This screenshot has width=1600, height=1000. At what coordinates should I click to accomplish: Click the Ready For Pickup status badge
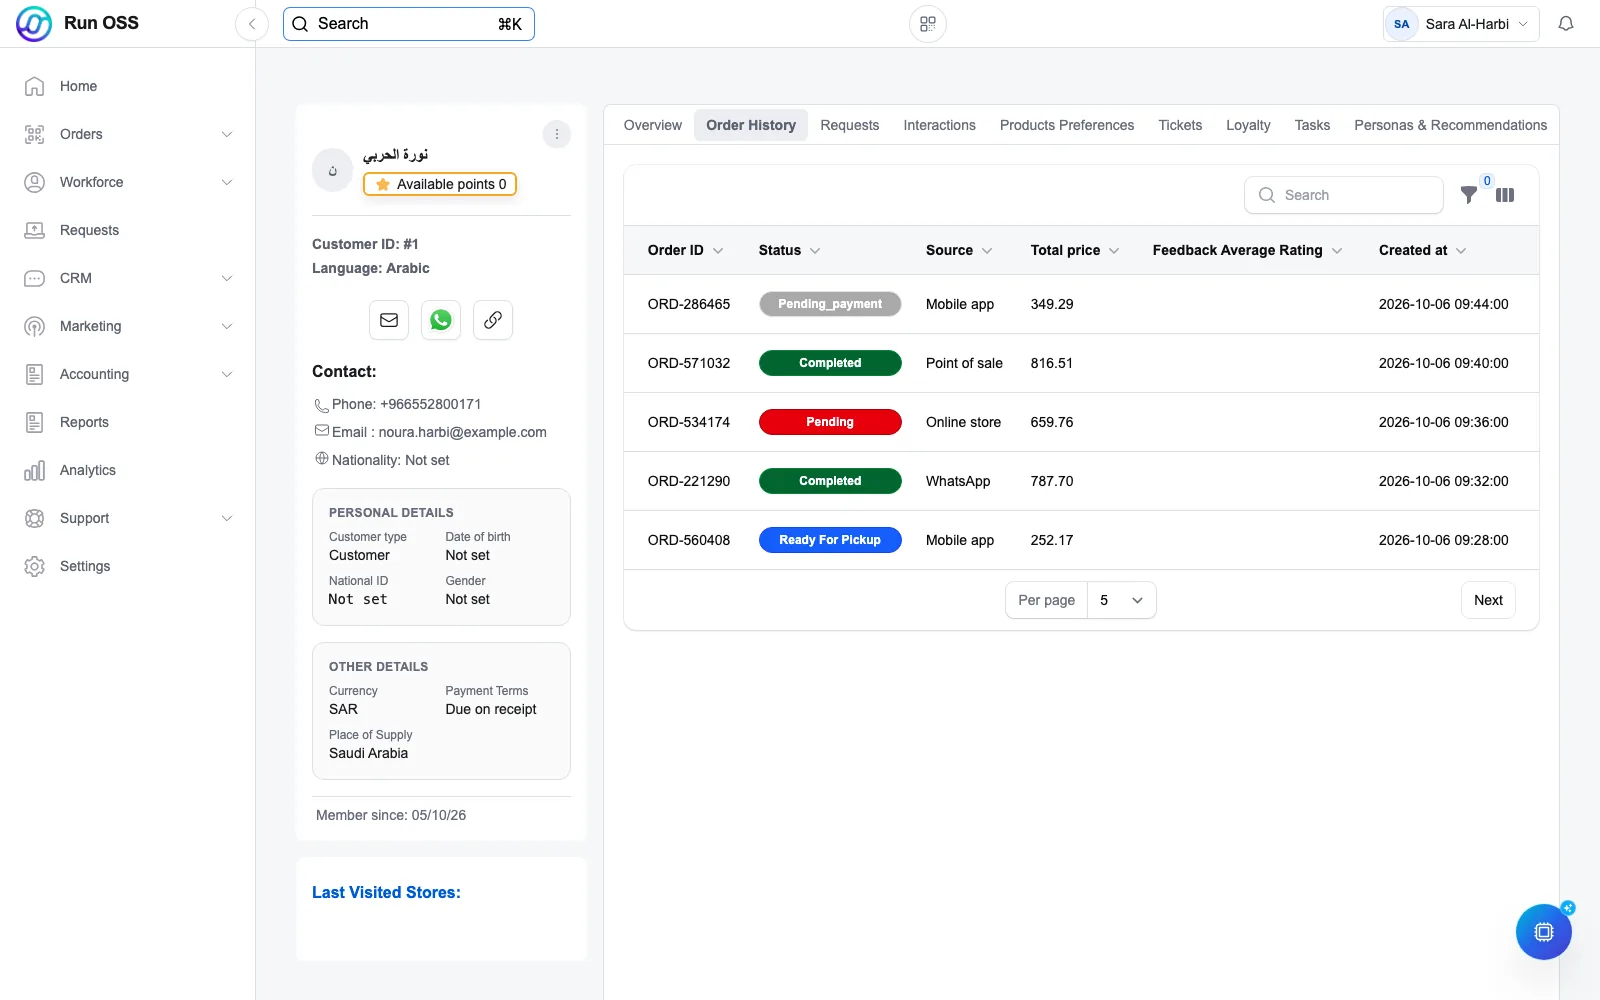(x=830, y=540)
